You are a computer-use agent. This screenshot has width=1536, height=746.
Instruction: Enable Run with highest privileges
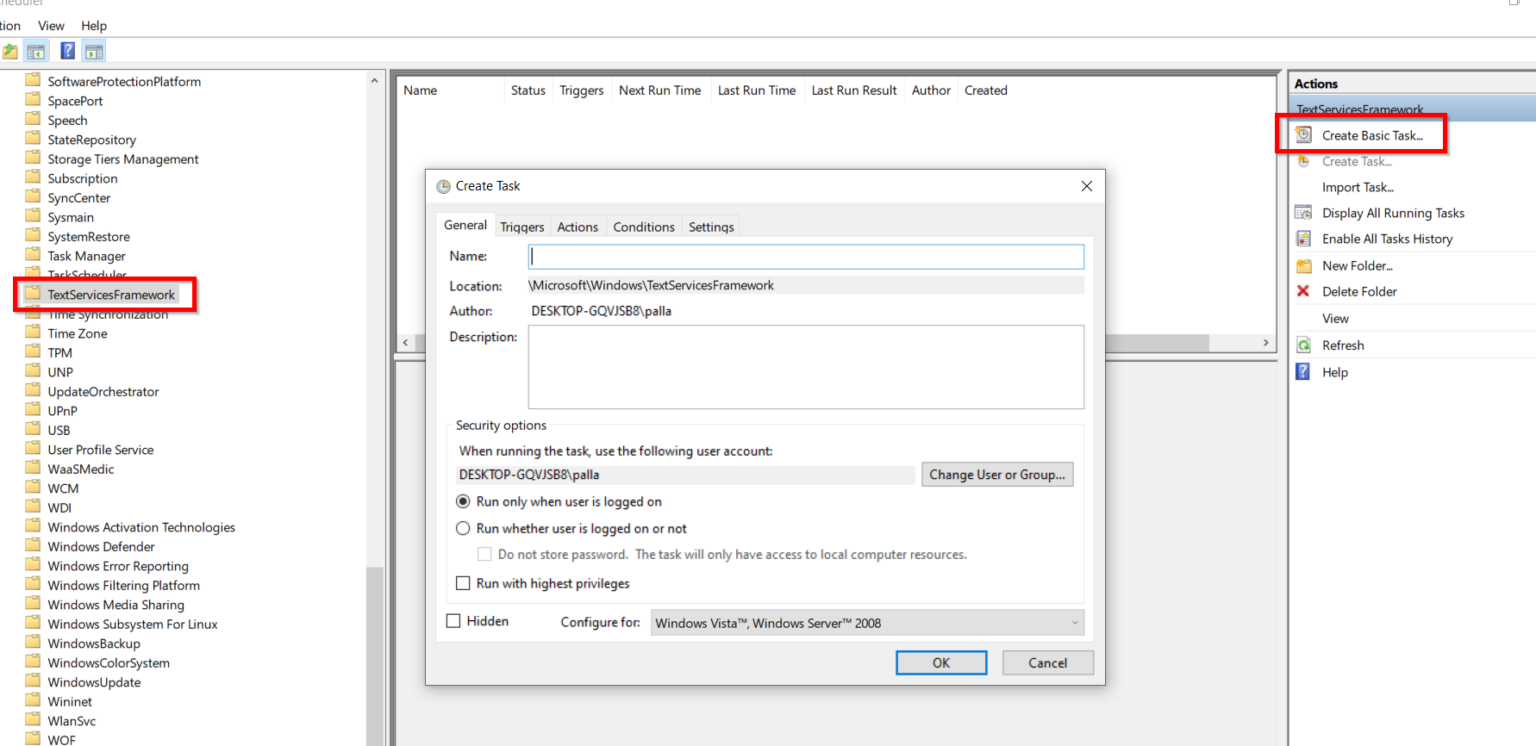(463, 583)
